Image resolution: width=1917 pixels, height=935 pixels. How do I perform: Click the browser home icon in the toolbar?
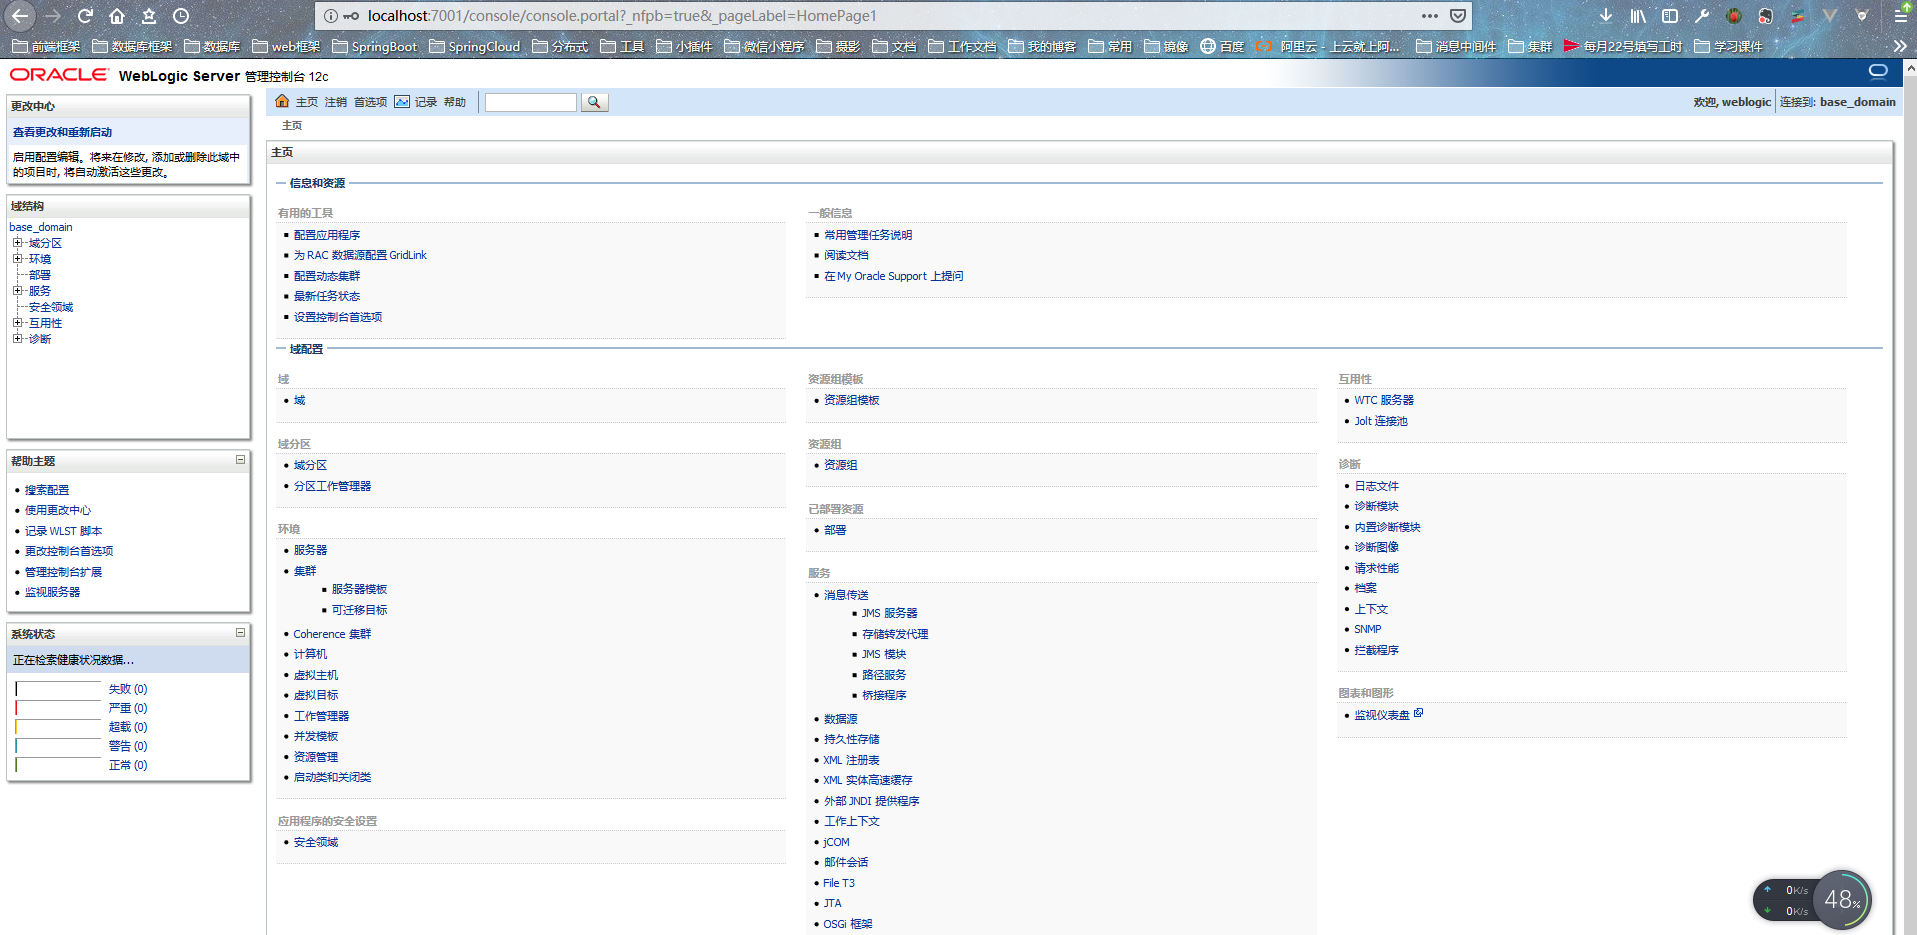(117, 15)
